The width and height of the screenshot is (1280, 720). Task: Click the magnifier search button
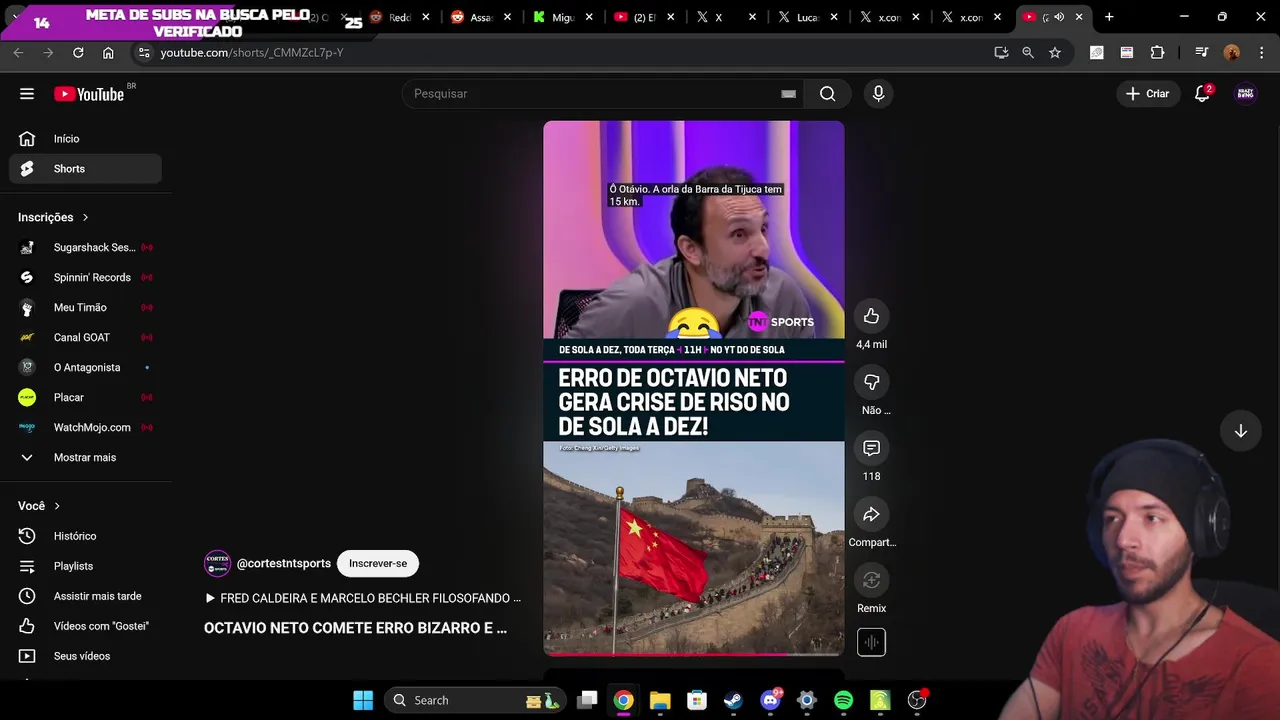coord(827,94)
